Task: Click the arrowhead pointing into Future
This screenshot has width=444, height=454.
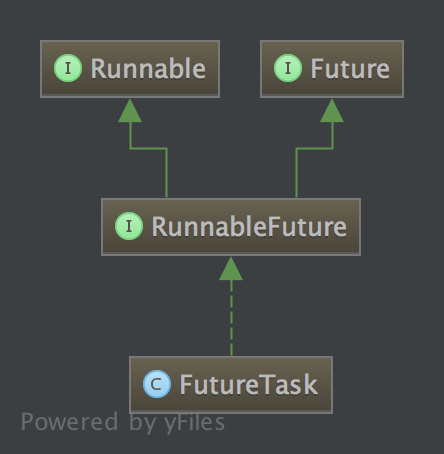Action: (x=332, y=111)
